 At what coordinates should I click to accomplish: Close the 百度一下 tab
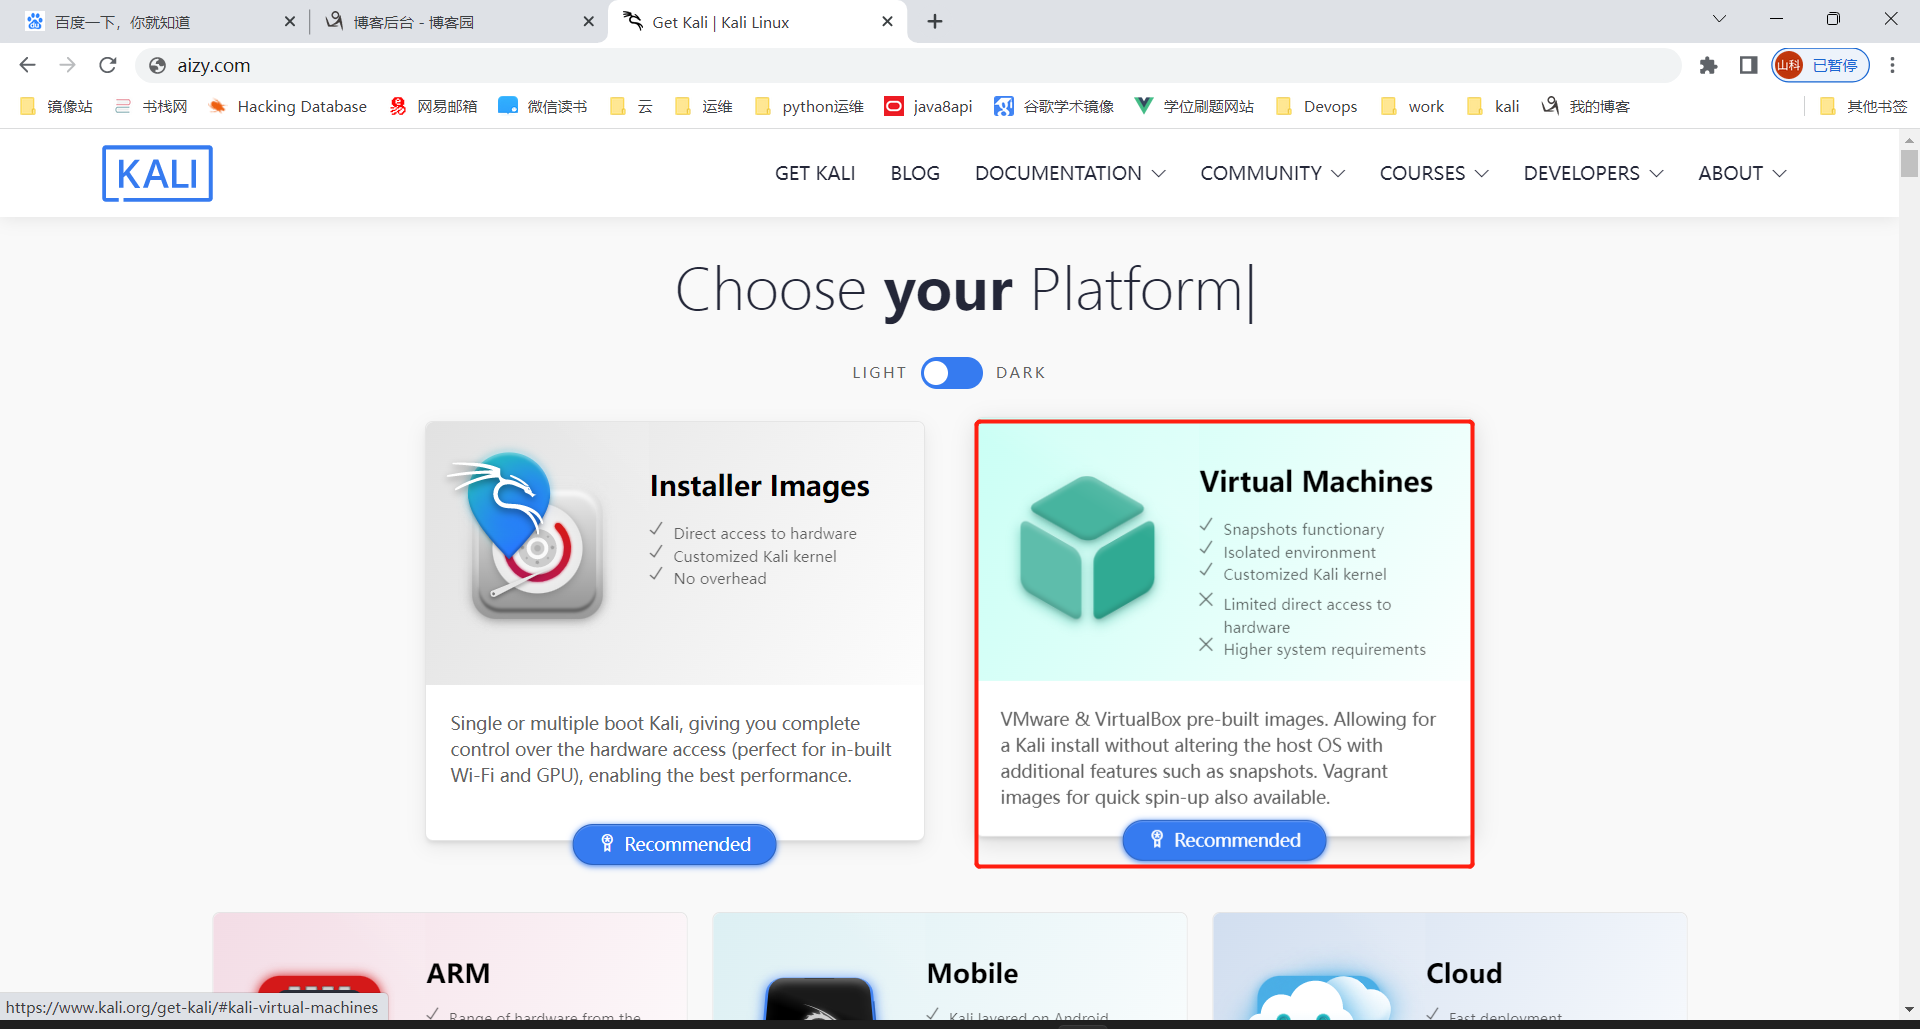(290, 21)
